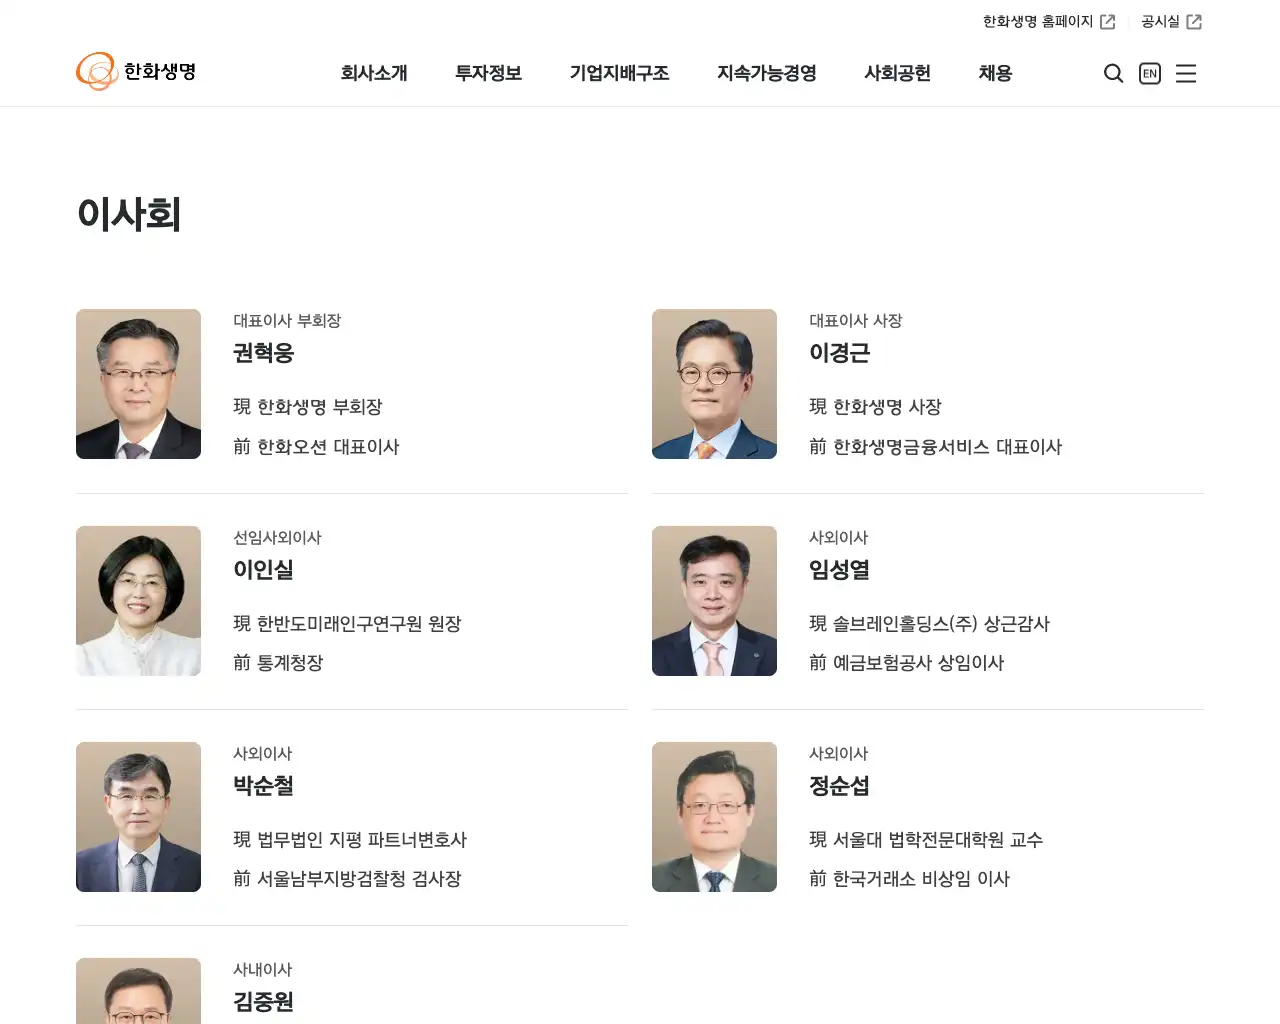Open the 공시실 link

1160,22
